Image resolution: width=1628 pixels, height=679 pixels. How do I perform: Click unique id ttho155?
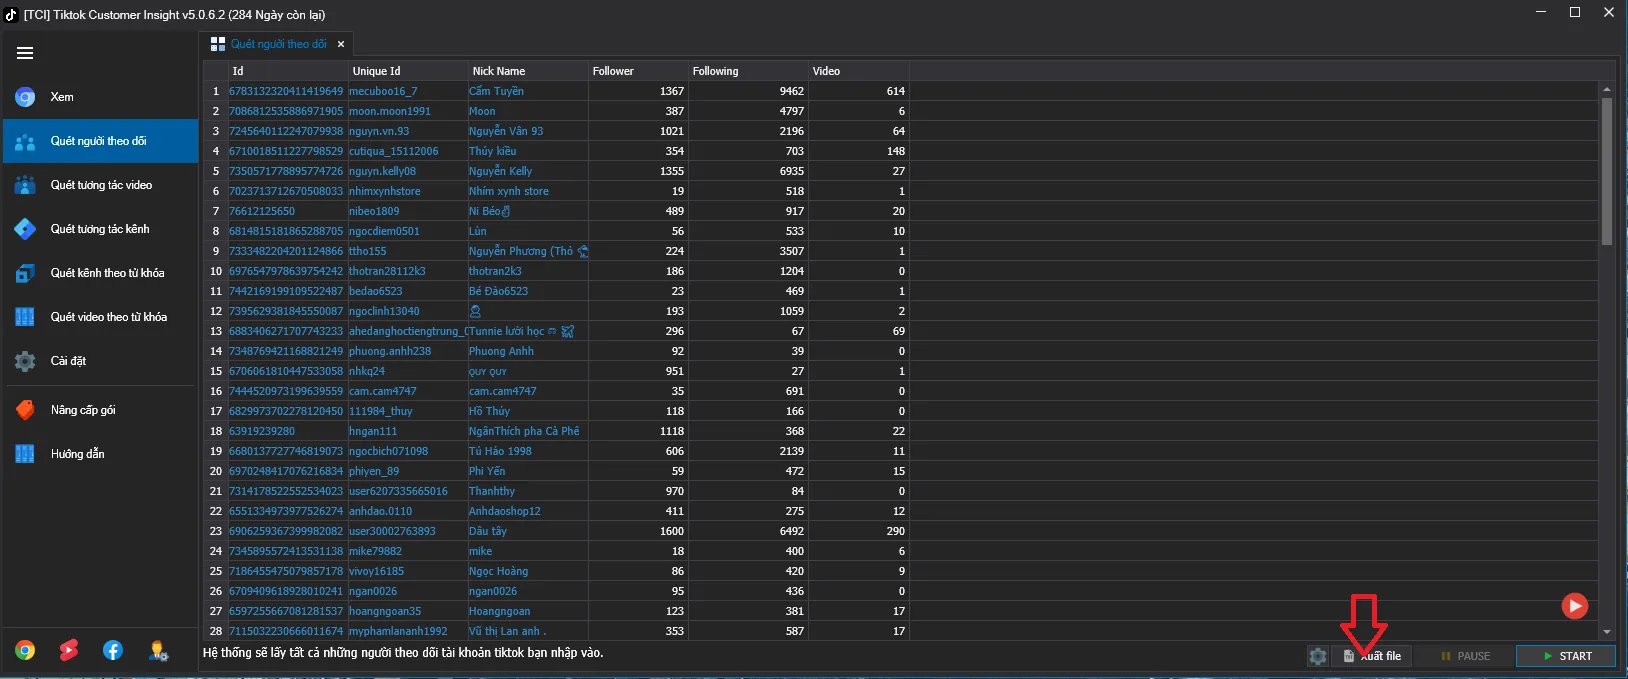coord(368,251)
